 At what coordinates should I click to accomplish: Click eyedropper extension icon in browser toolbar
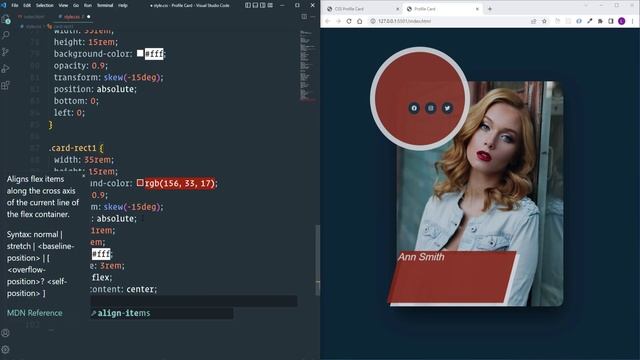589,21
